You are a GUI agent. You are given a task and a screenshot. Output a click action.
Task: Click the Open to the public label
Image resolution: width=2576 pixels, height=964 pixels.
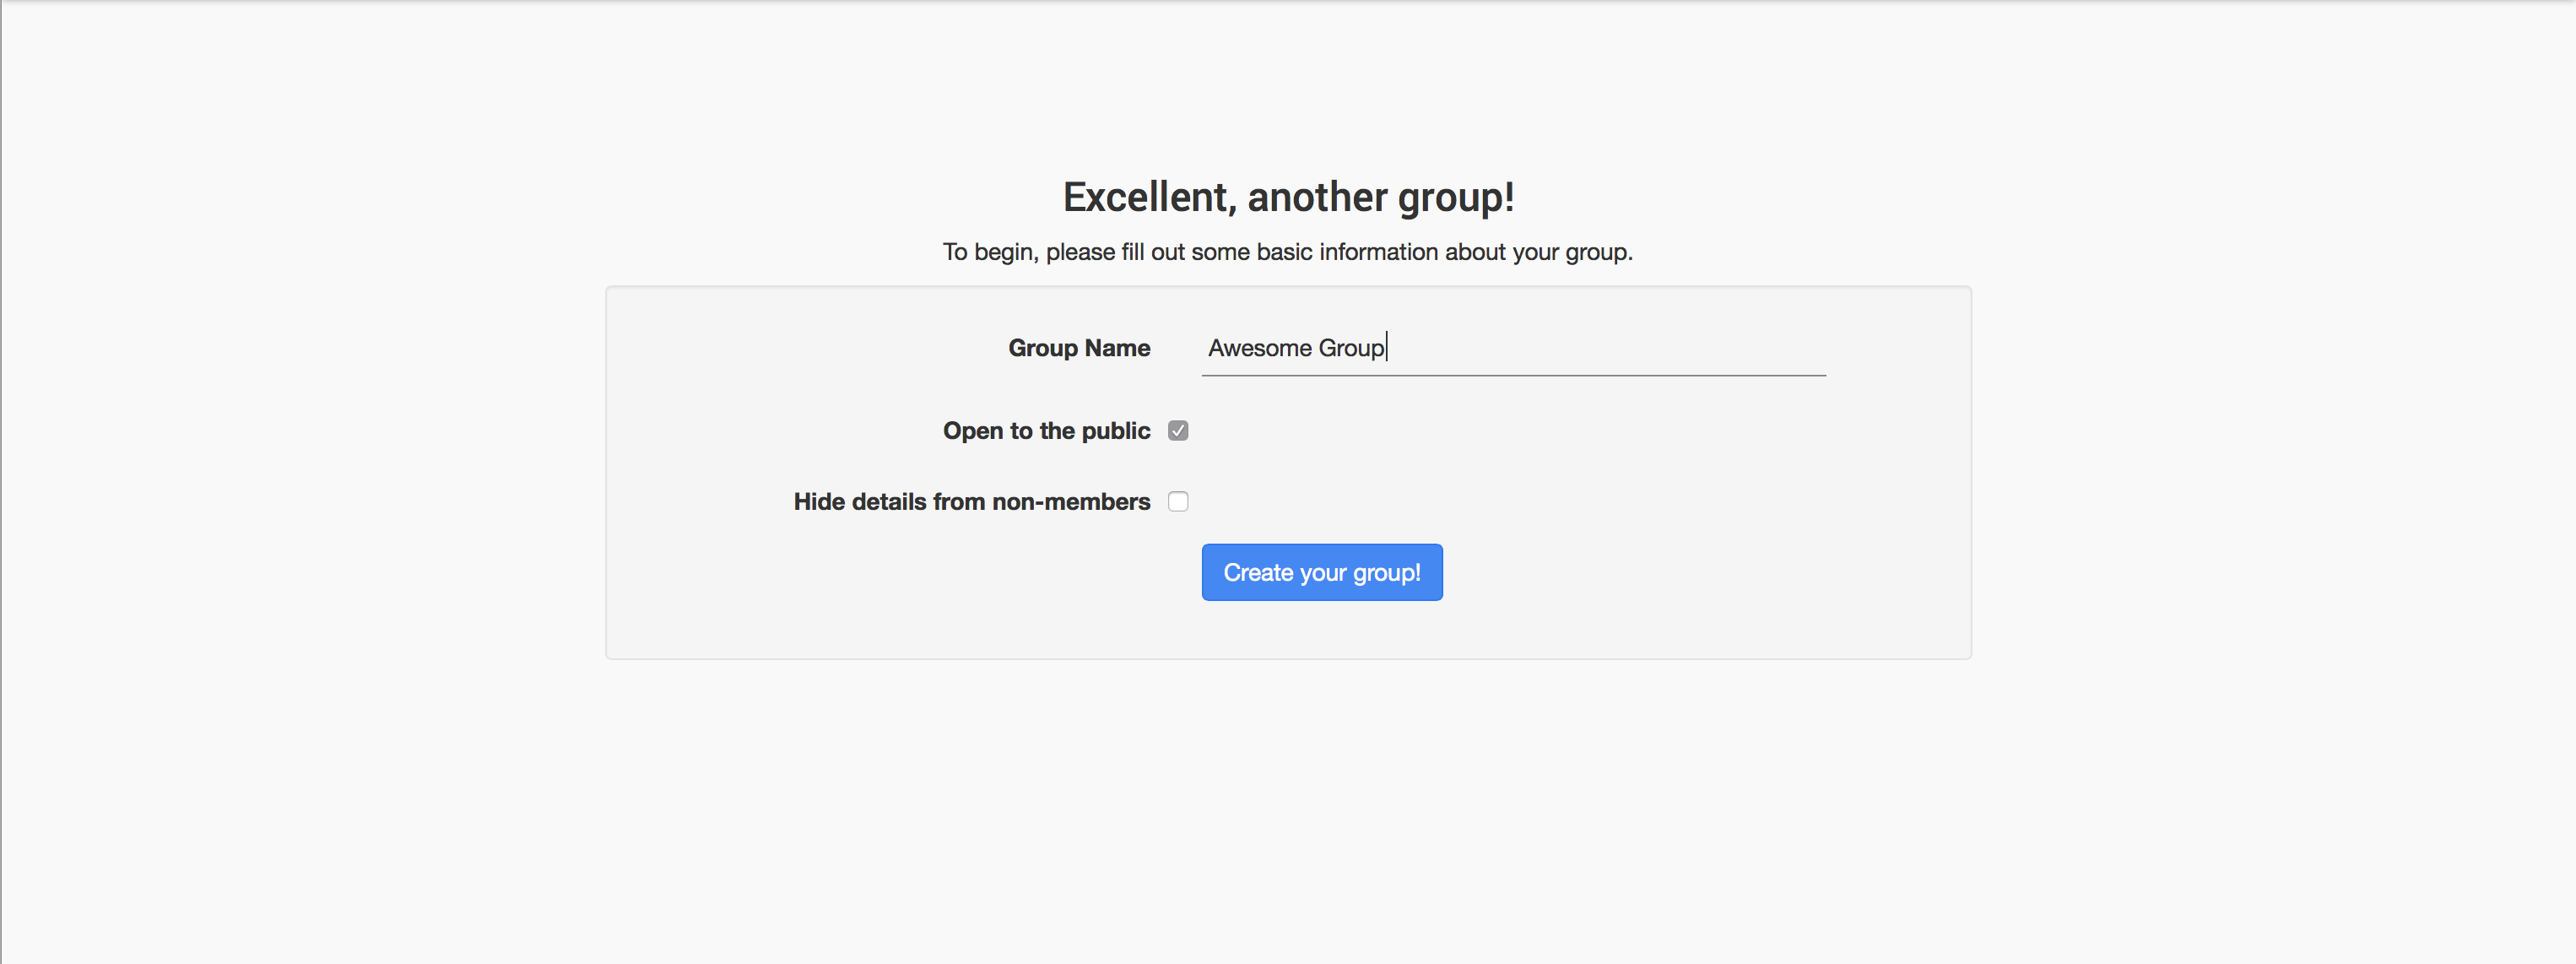coord(1046,431)
